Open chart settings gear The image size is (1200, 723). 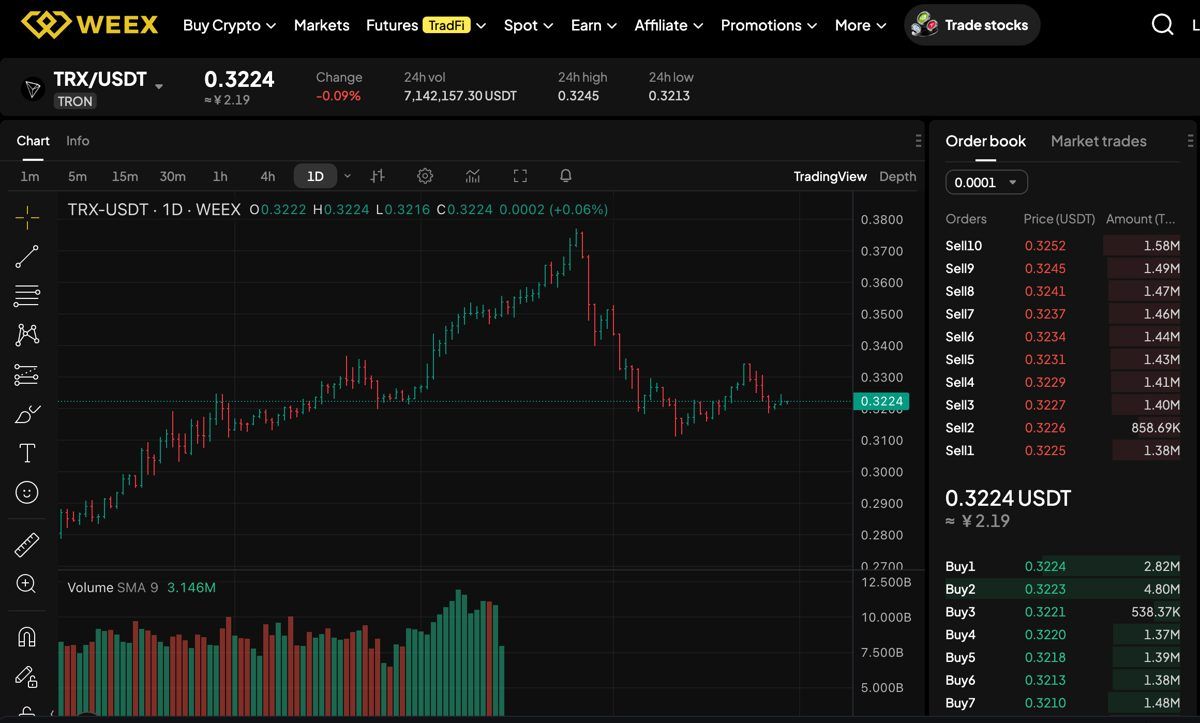[x=425, y=176]
